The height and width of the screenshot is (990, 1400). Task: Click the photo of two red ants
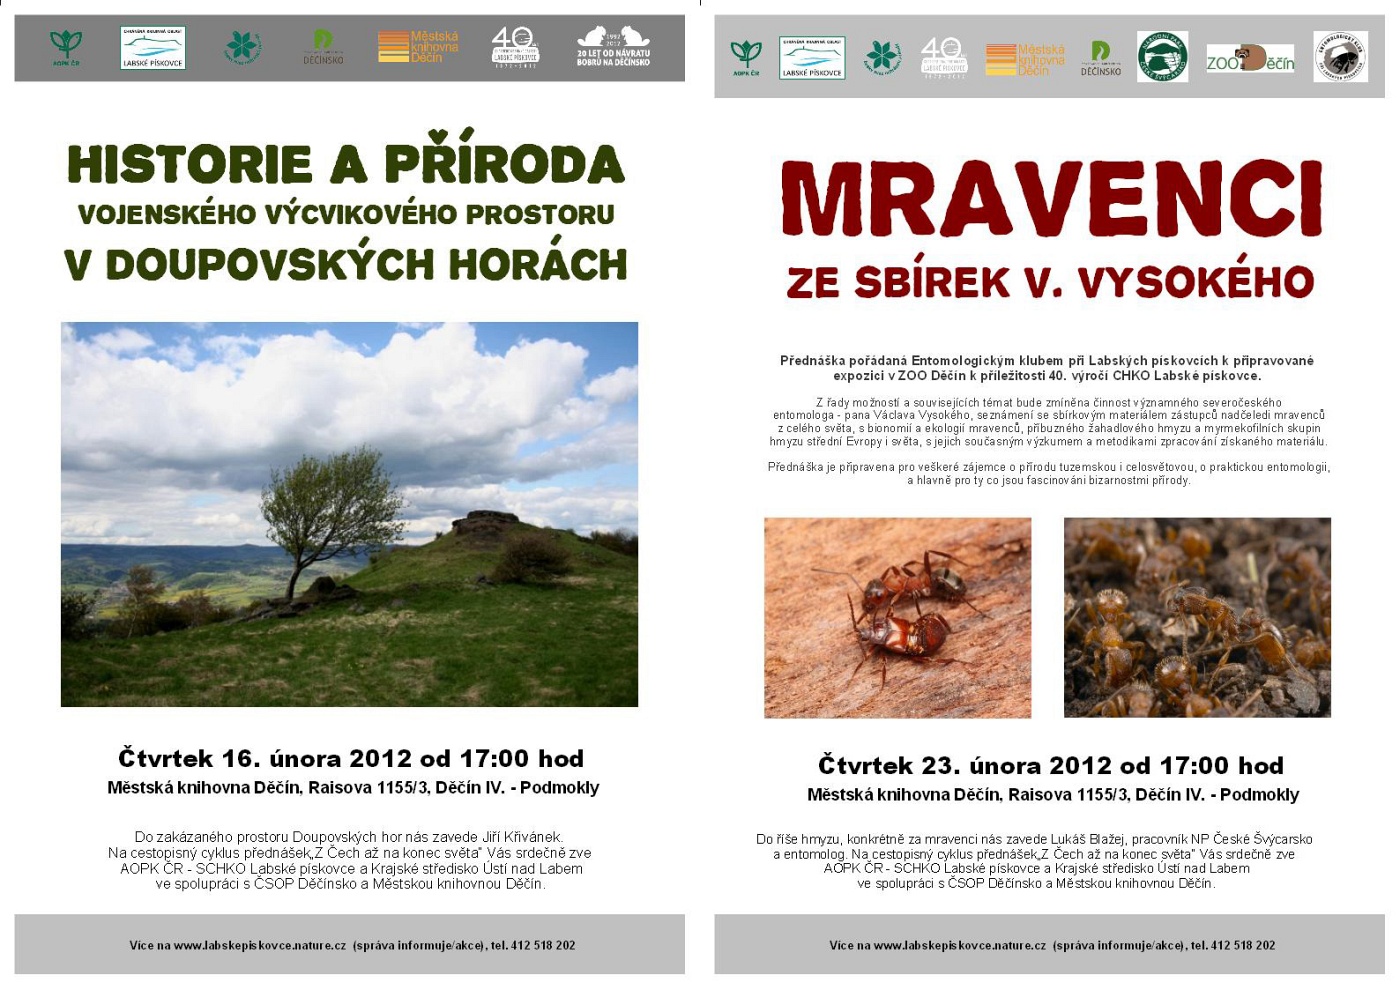(897, 617)
